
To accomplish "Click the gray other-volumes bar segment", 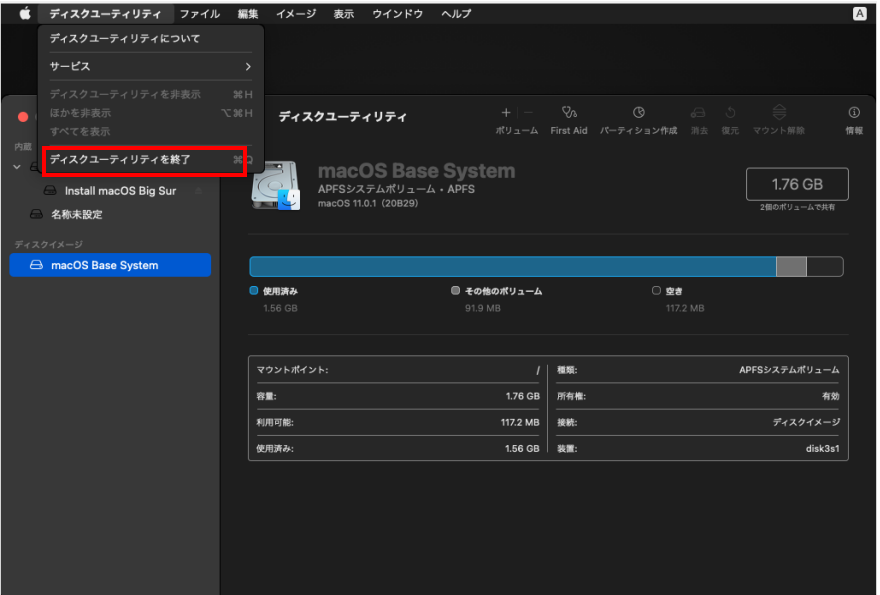I will [x=791, y=267].
